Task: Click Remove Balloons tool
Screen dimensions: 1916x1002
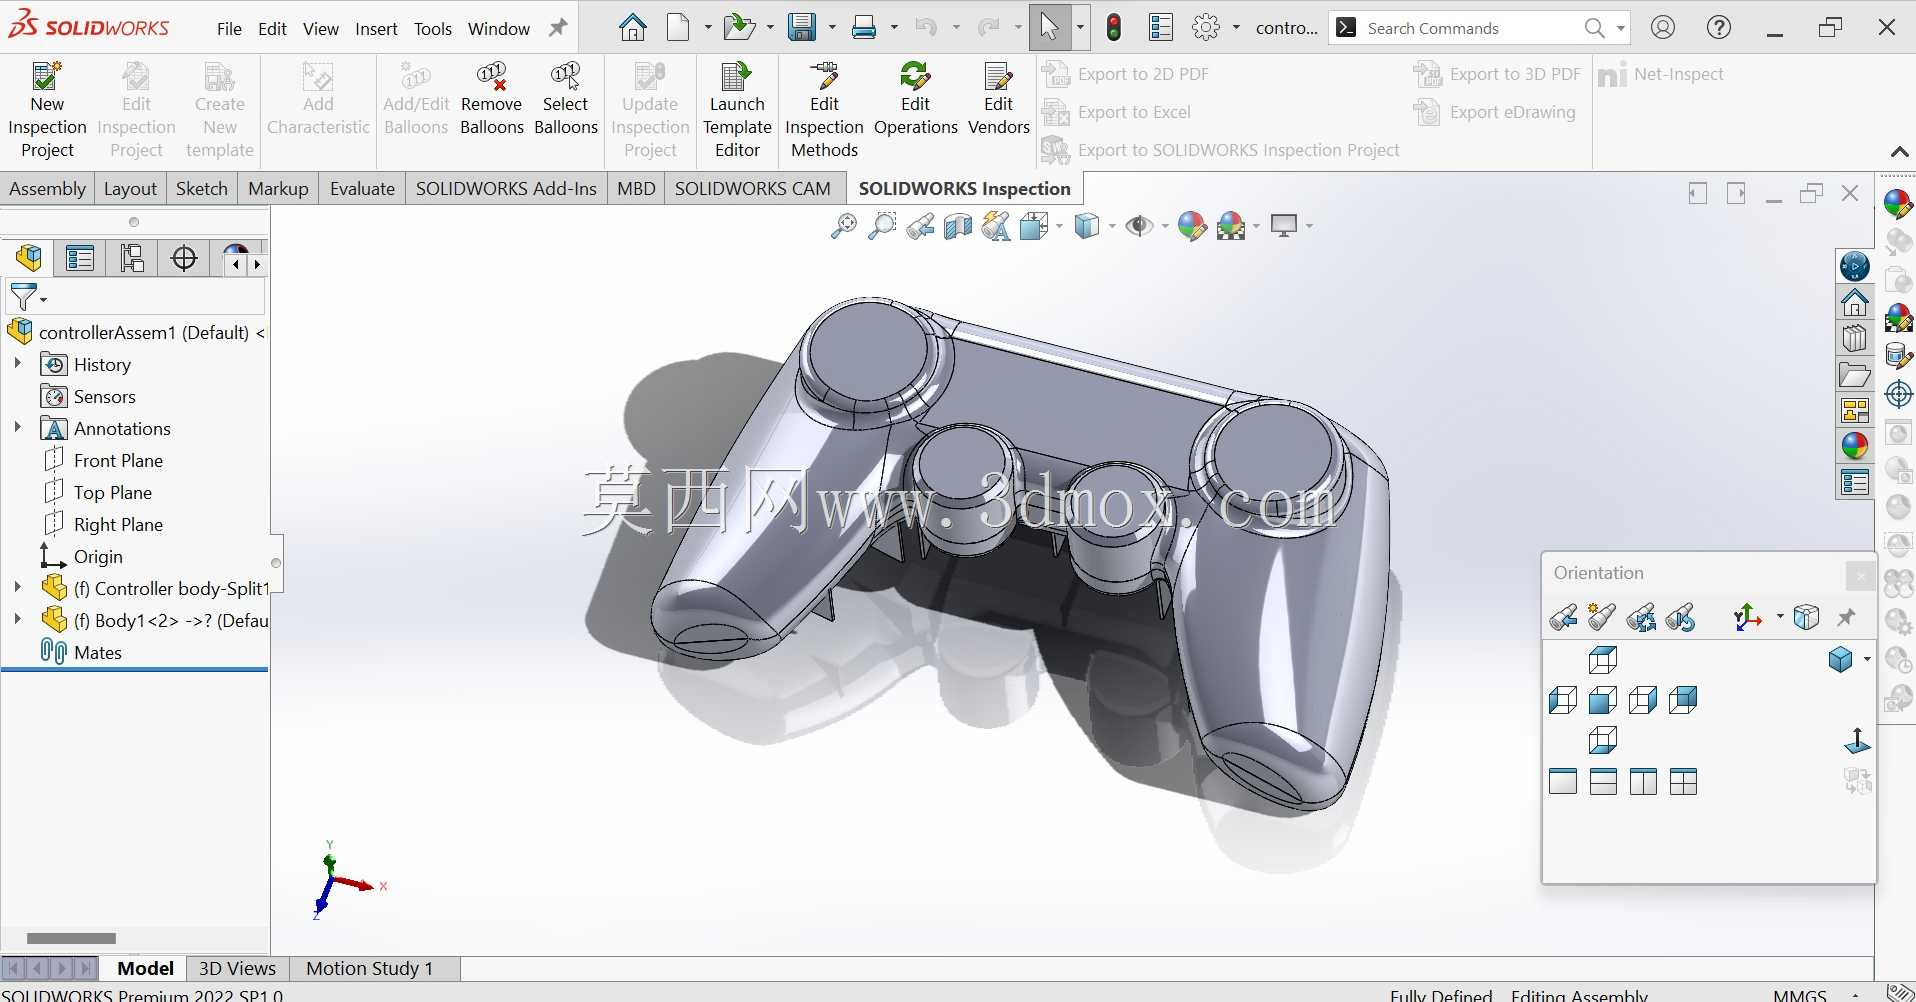Action: click(491, 98)
